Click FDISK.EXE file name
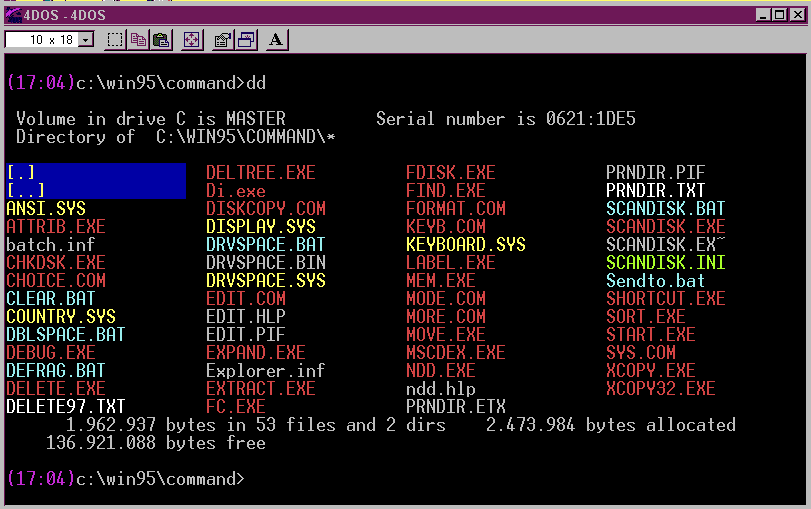The width and height of the screenshot is (811, 509). coord(450,172)
